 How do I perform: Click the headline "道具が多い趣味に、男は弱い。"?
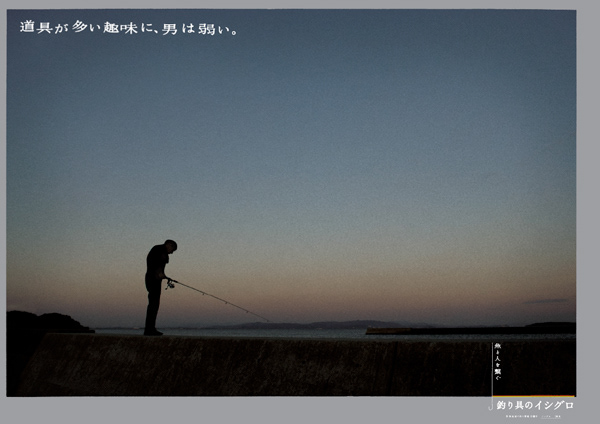[x=129, y=28]
